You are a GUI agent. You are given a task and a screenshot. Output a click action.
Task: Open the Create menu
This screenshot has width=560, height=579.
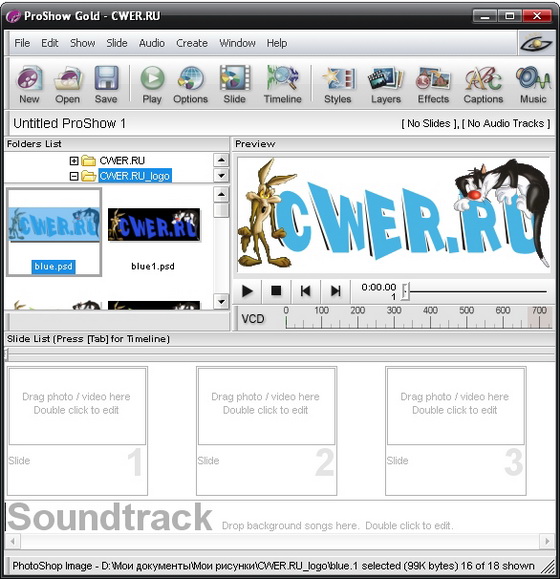point(192,43)
